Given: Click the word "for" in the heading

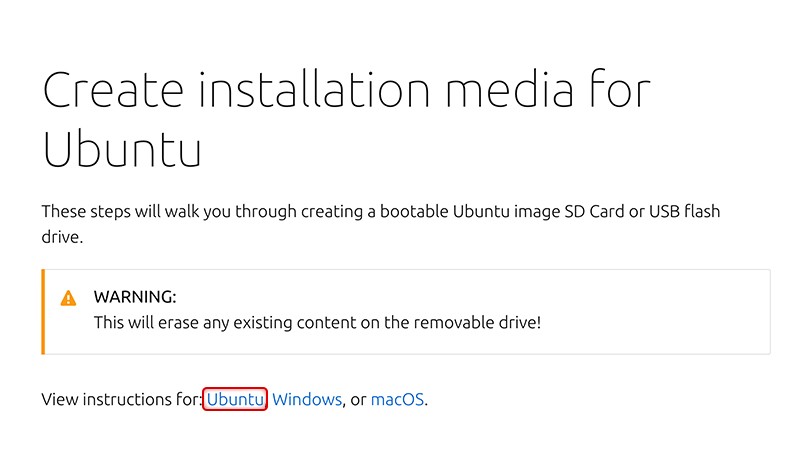Looking at the screenshot, I should 620,89.
